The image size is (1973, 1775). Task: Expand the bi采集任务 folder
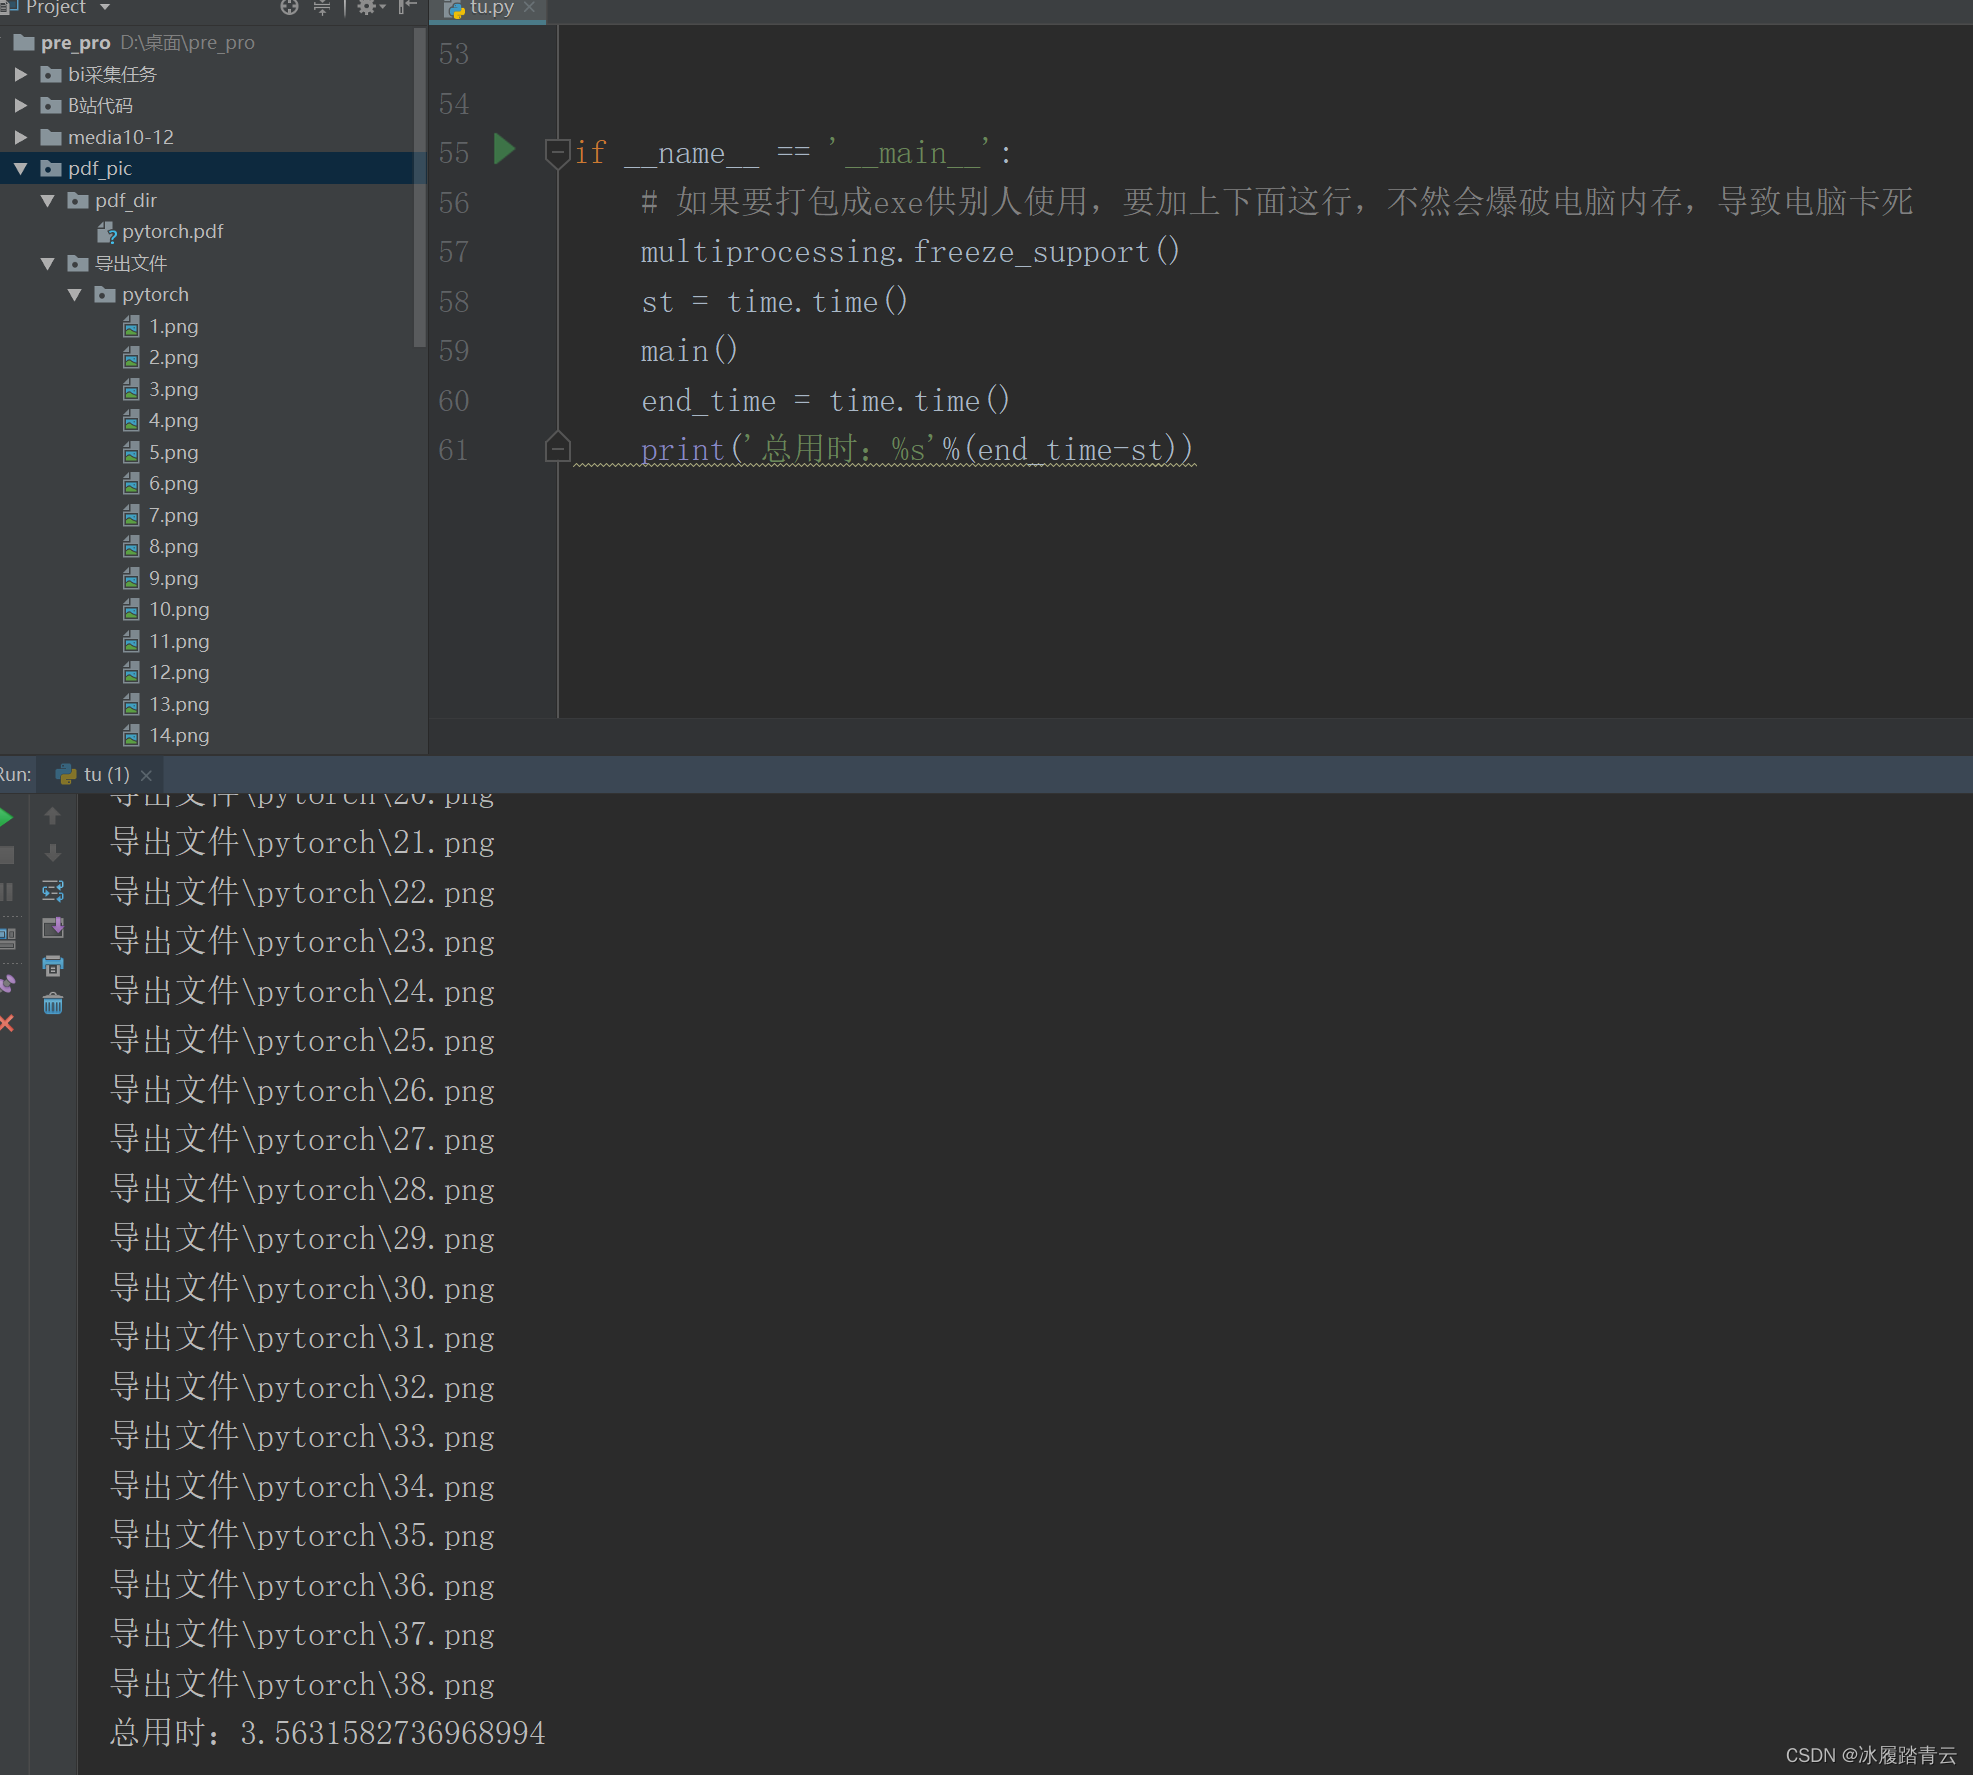coord(20,74)
